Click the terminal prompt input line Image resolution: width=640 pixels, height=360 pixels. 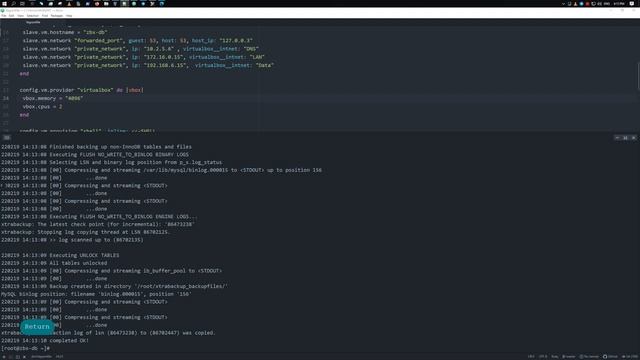(25, 348)
